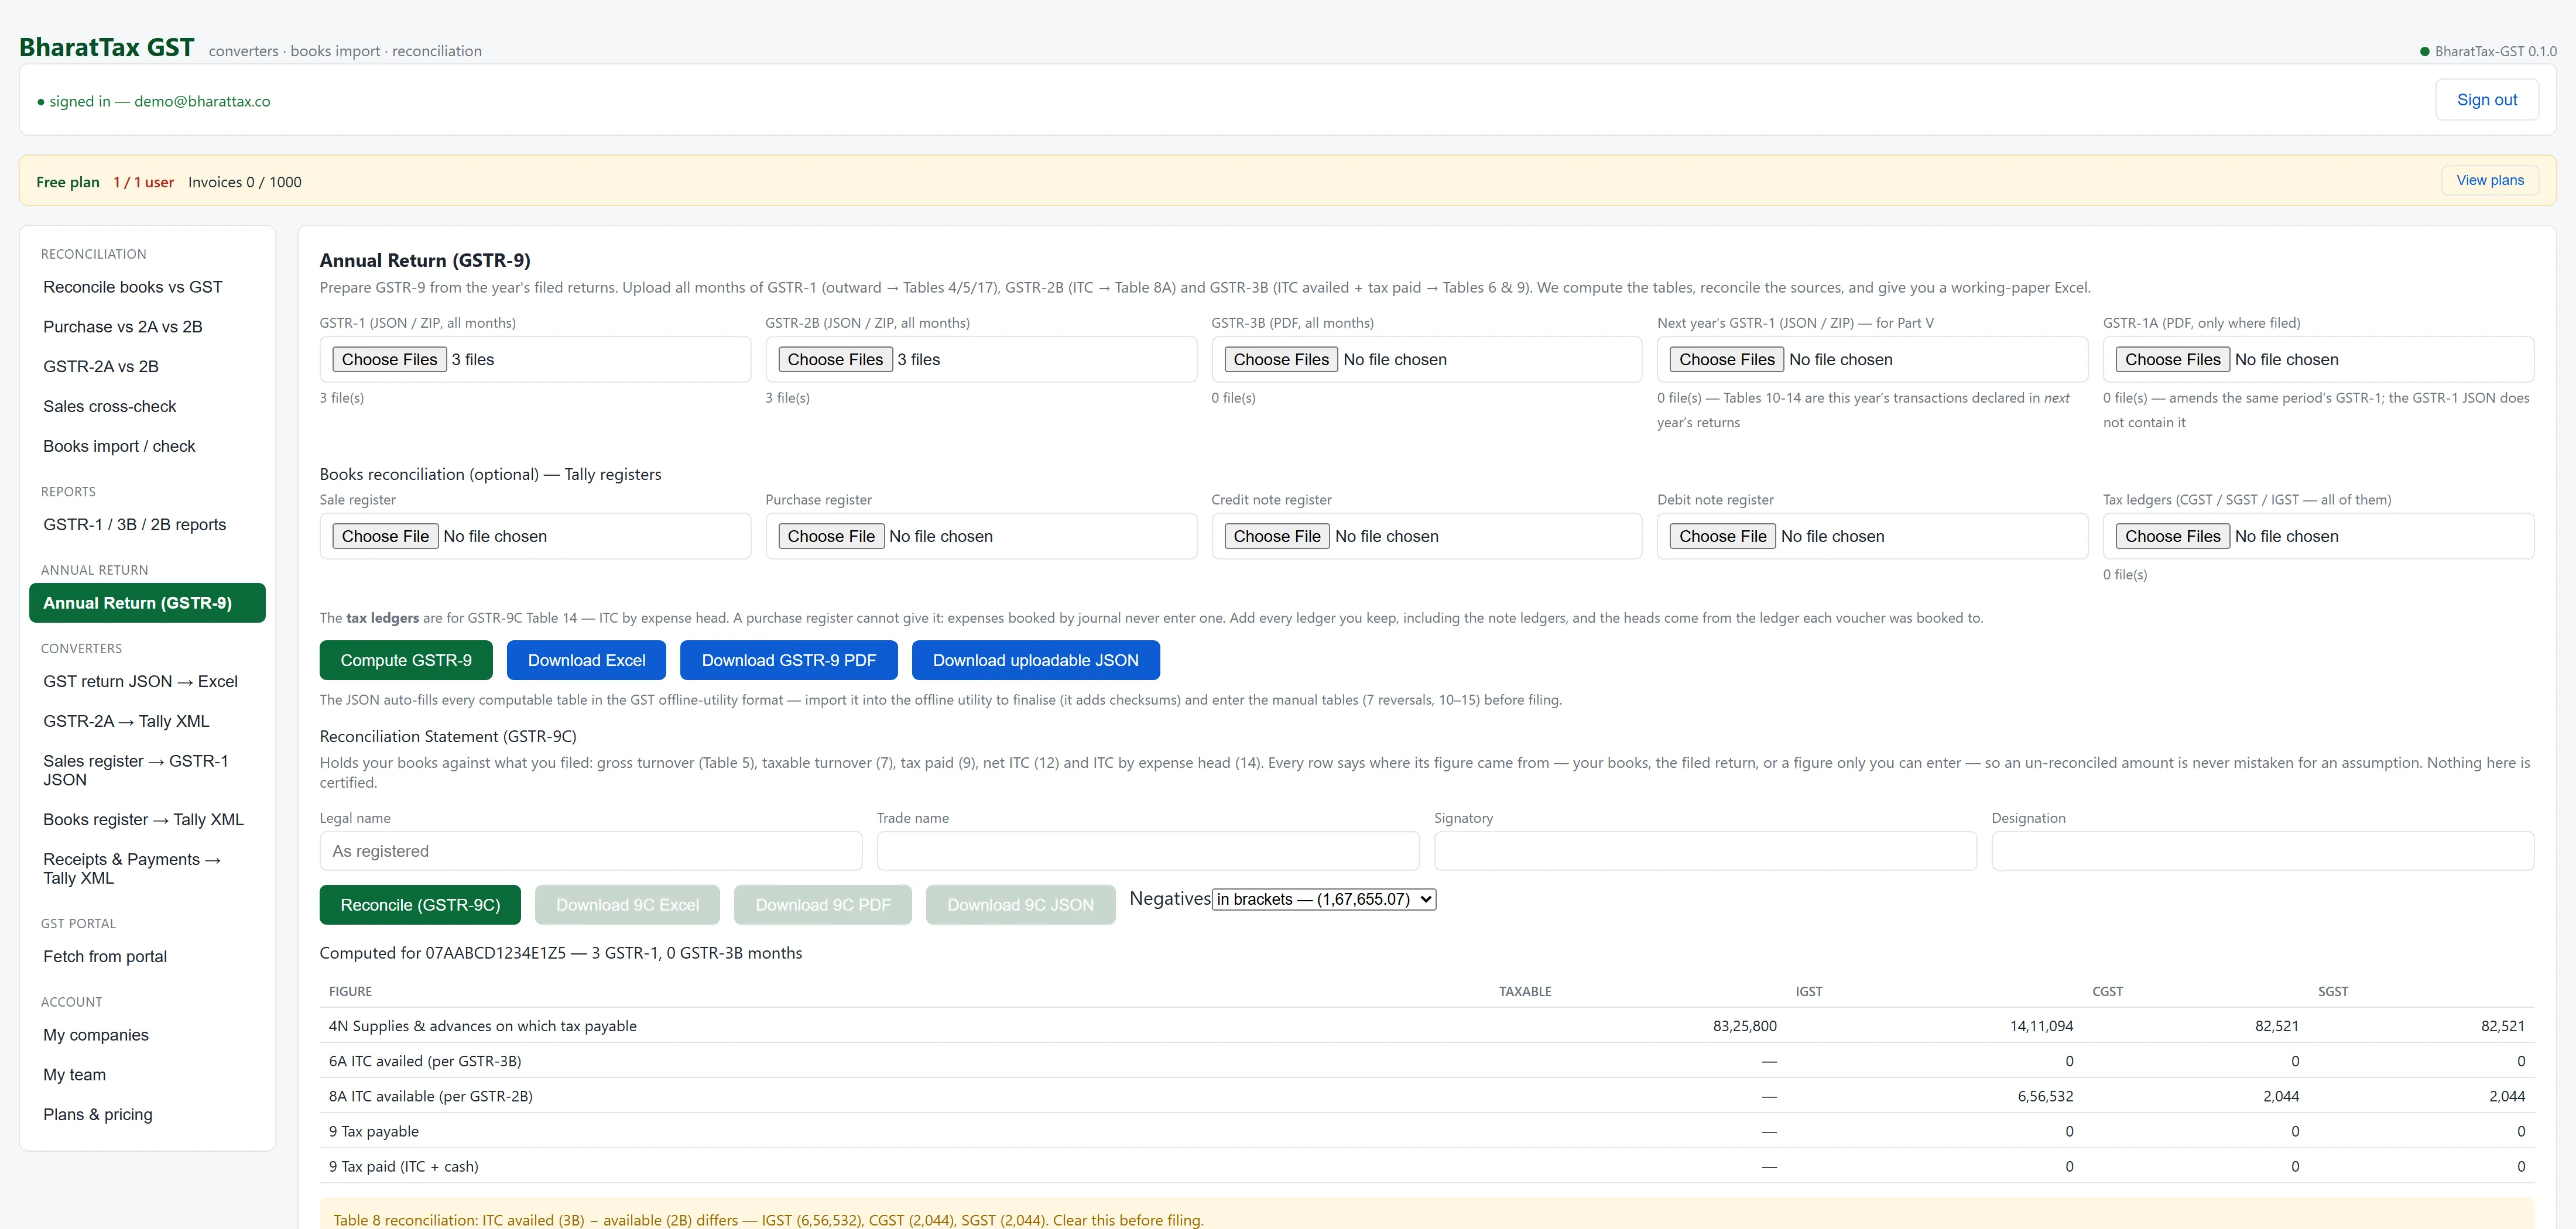Open Sales register to GSTR-1 JSON converter
2576x1229 pixels.
(x=147, y=770)
